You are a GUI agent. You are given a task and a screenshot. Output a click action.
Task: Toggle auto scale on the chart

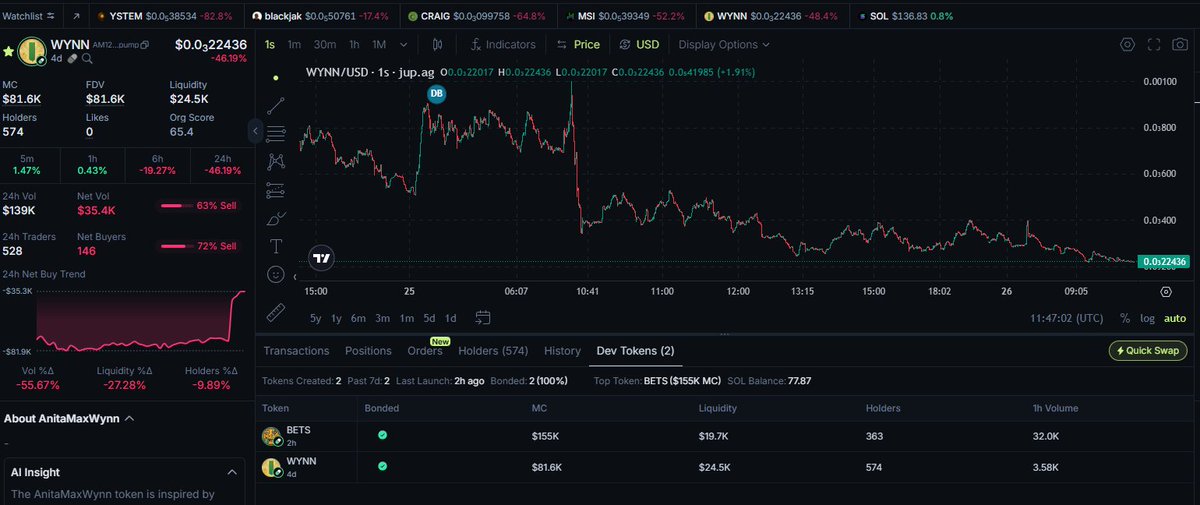[x=1175, y=318]
